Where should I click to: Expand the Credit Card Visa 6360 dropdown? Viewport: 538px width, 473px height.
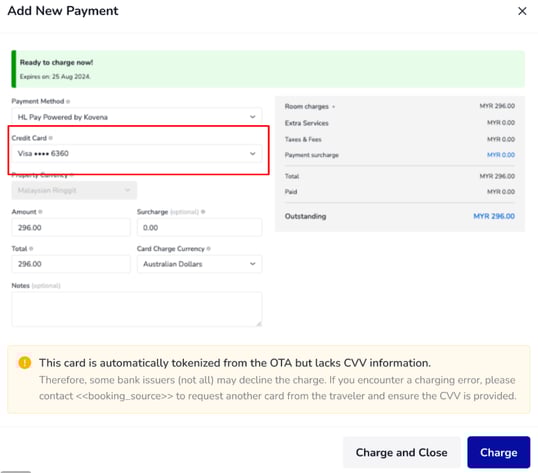137,153
